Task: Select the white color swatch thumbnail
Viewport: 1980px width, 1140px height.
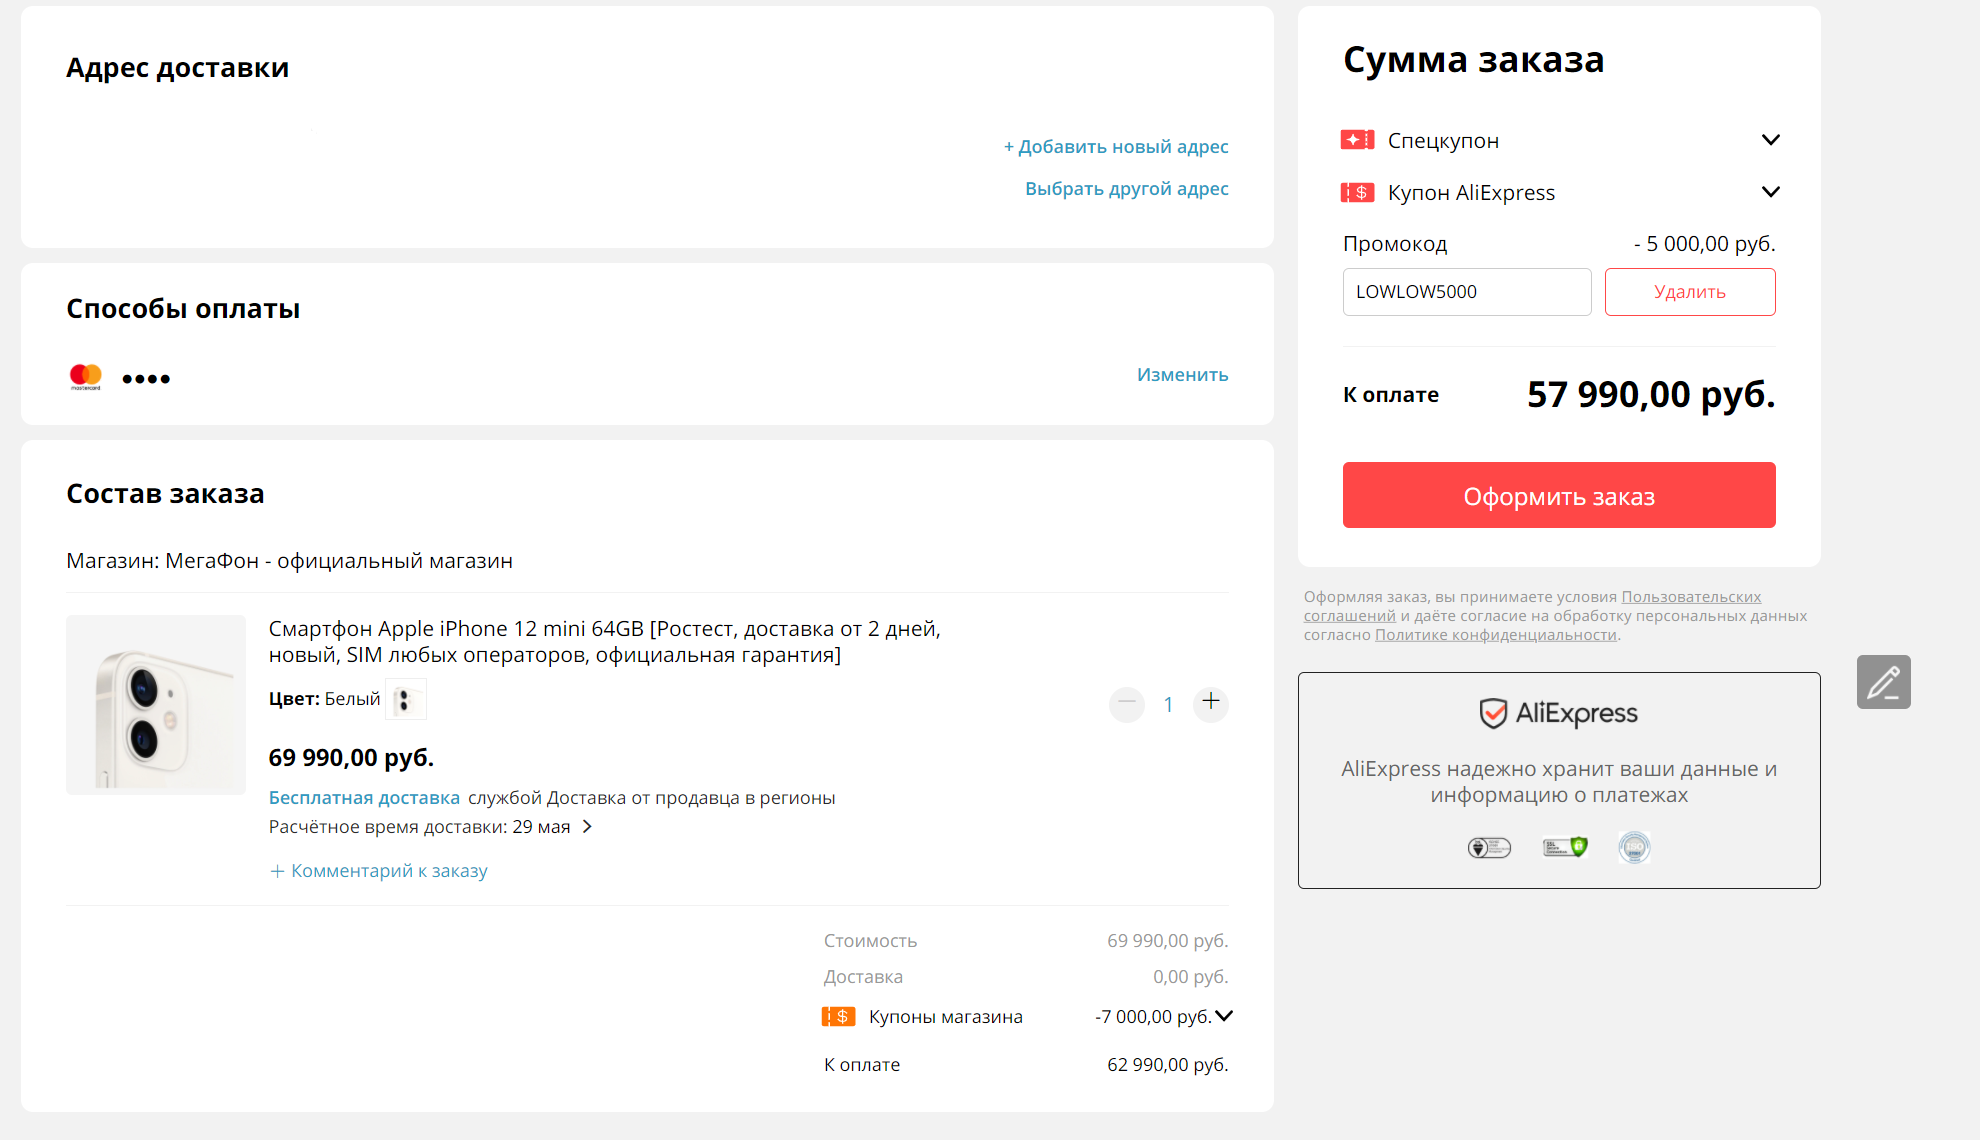Action: [x=405, y=700]
